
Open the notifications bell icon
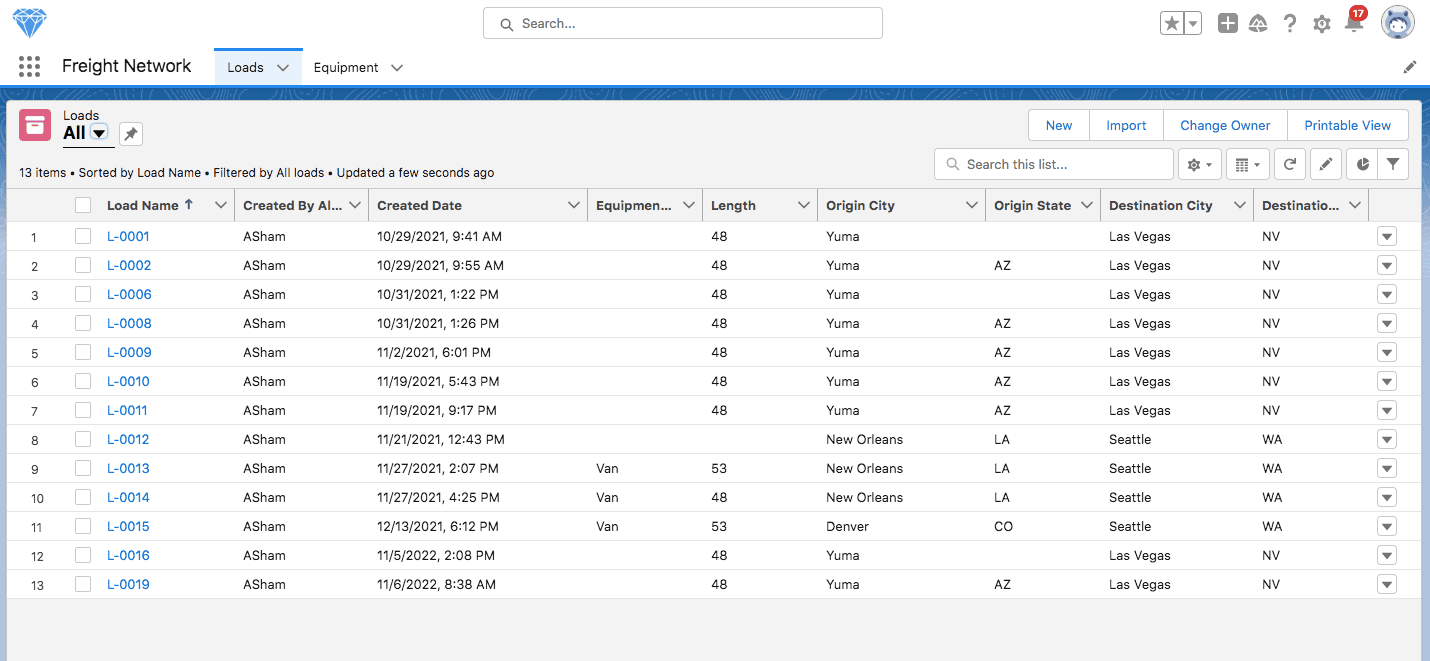pyautogui.click(x=1354, y=23)
